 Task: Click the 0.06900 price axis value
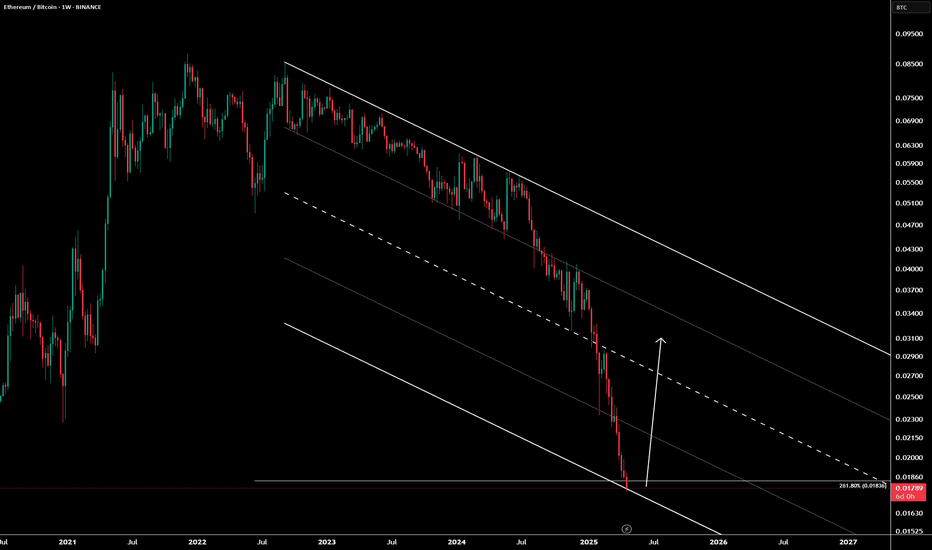tap(909, 121)
